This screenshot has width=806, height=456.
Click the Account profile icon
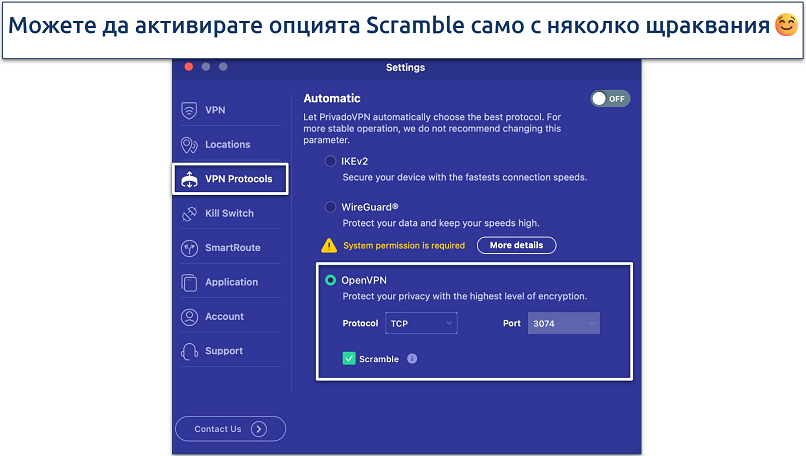(188, 317)
